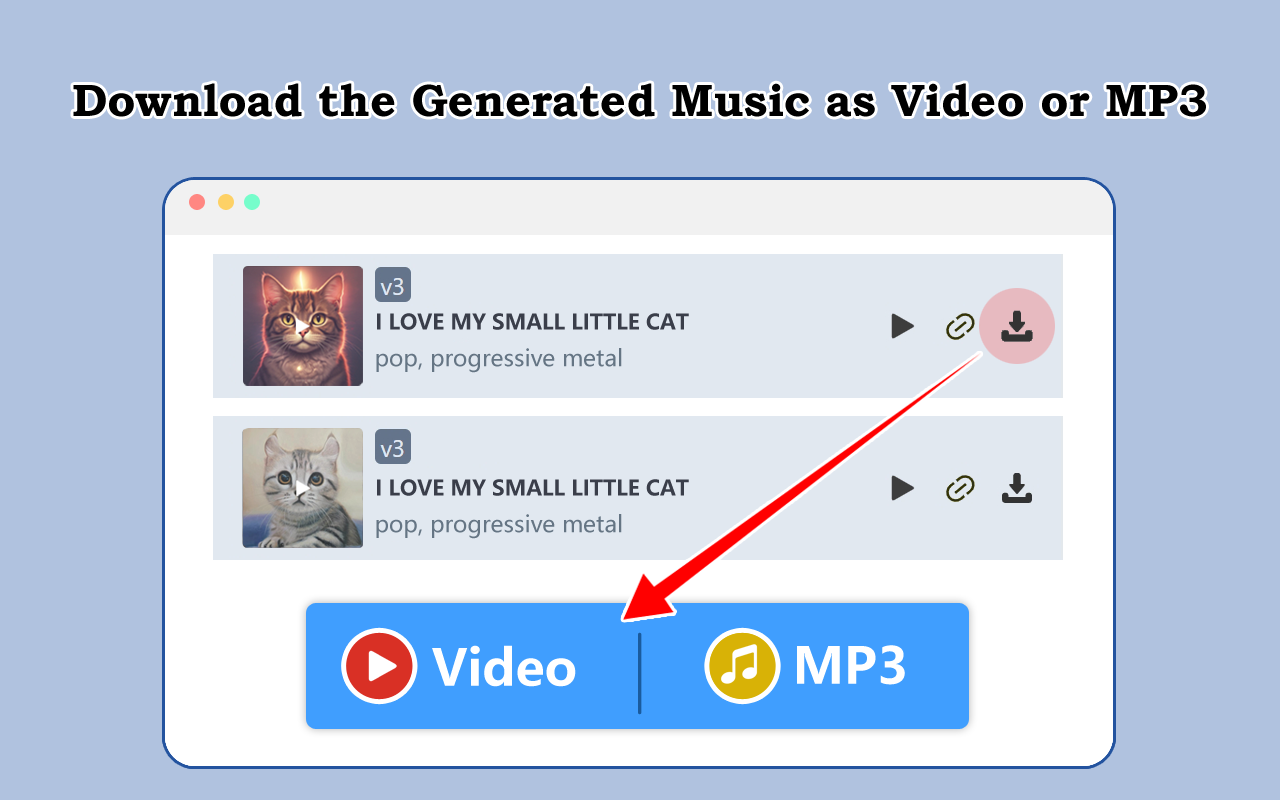
Task: Open download options for first song
Action: [1017, 326]
